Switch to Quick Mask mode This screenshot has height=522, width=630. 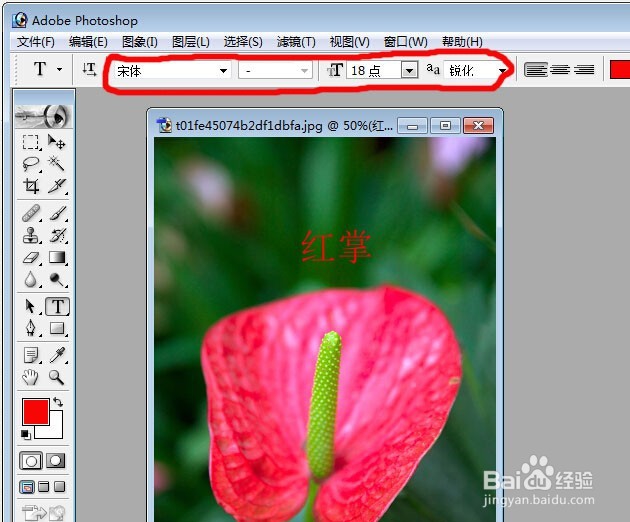point(55,461)
